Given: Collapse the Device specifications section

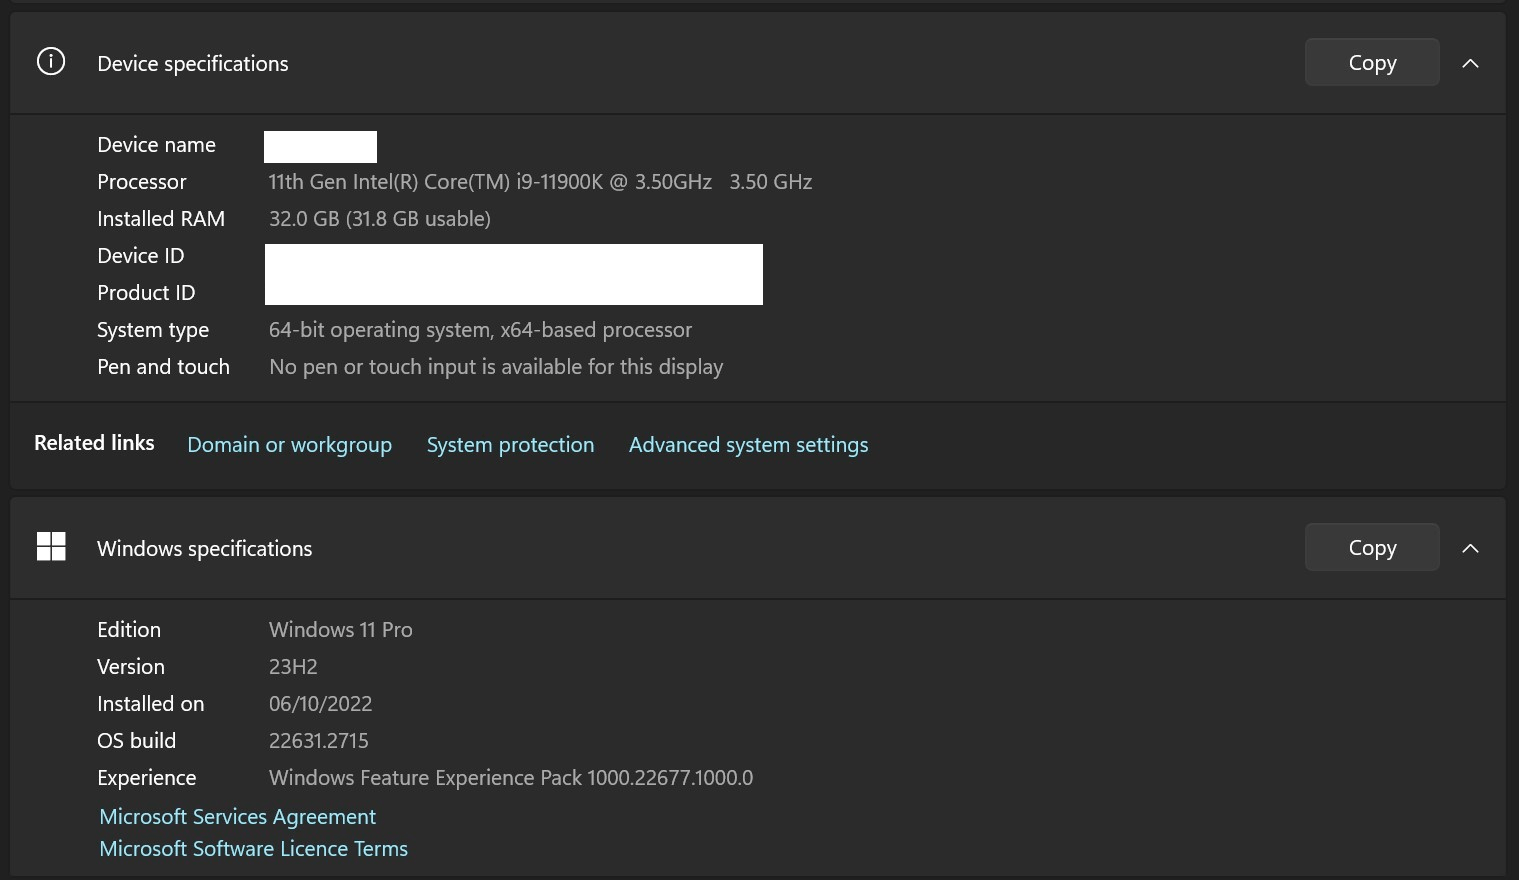Looking at the screenshot, I should [x=1469, y=63].
